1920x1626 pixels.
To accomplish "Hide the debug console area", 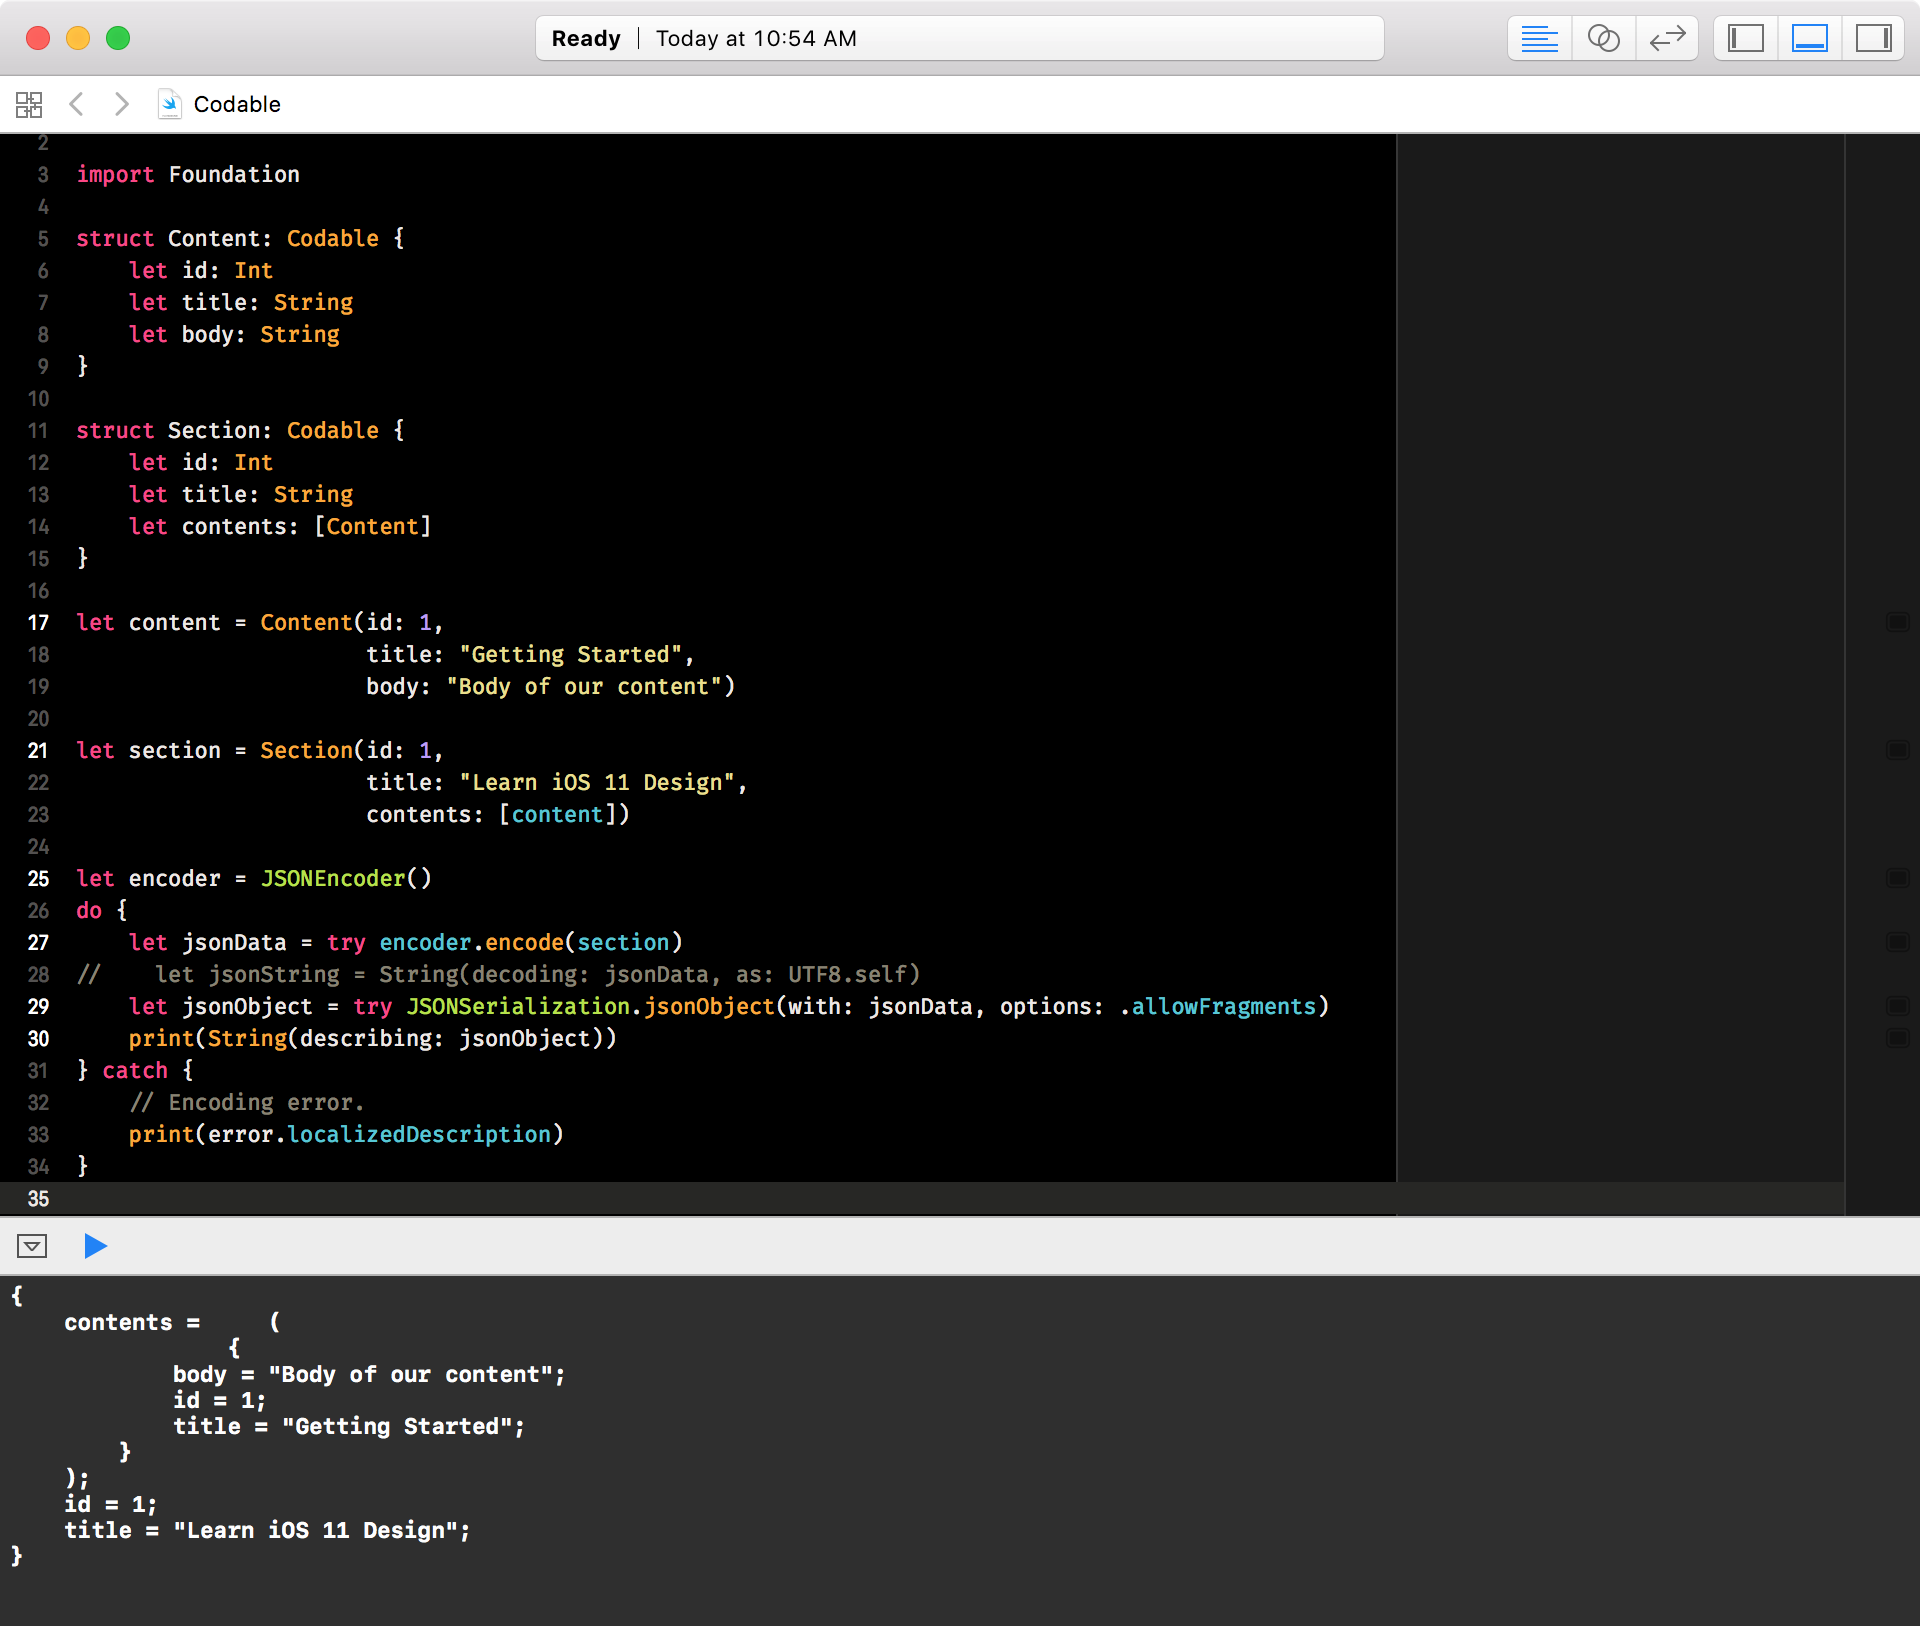I will tap(32, 1246).
